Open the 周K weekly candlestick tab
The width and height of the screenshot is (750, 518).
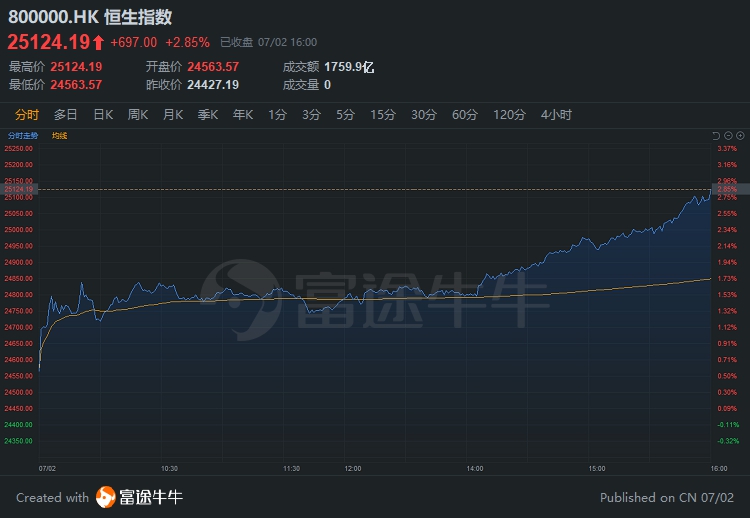[138, 115]
